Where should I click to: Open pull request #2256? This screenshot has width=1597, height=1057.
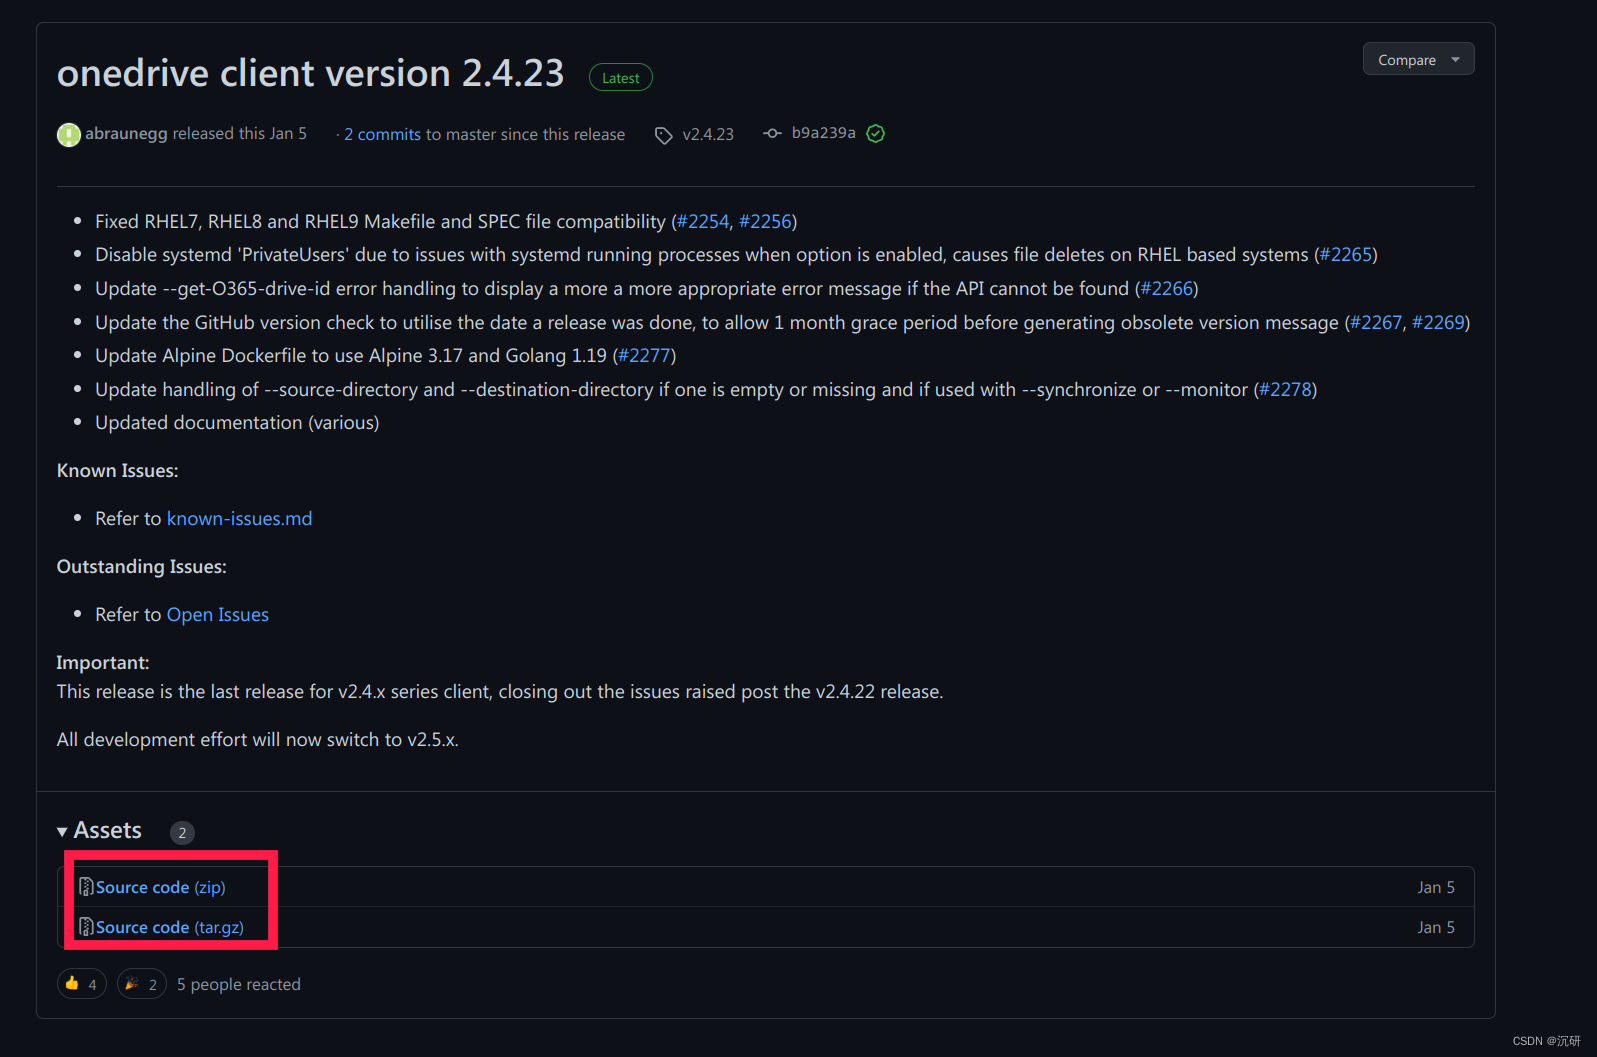coord(765,222)
